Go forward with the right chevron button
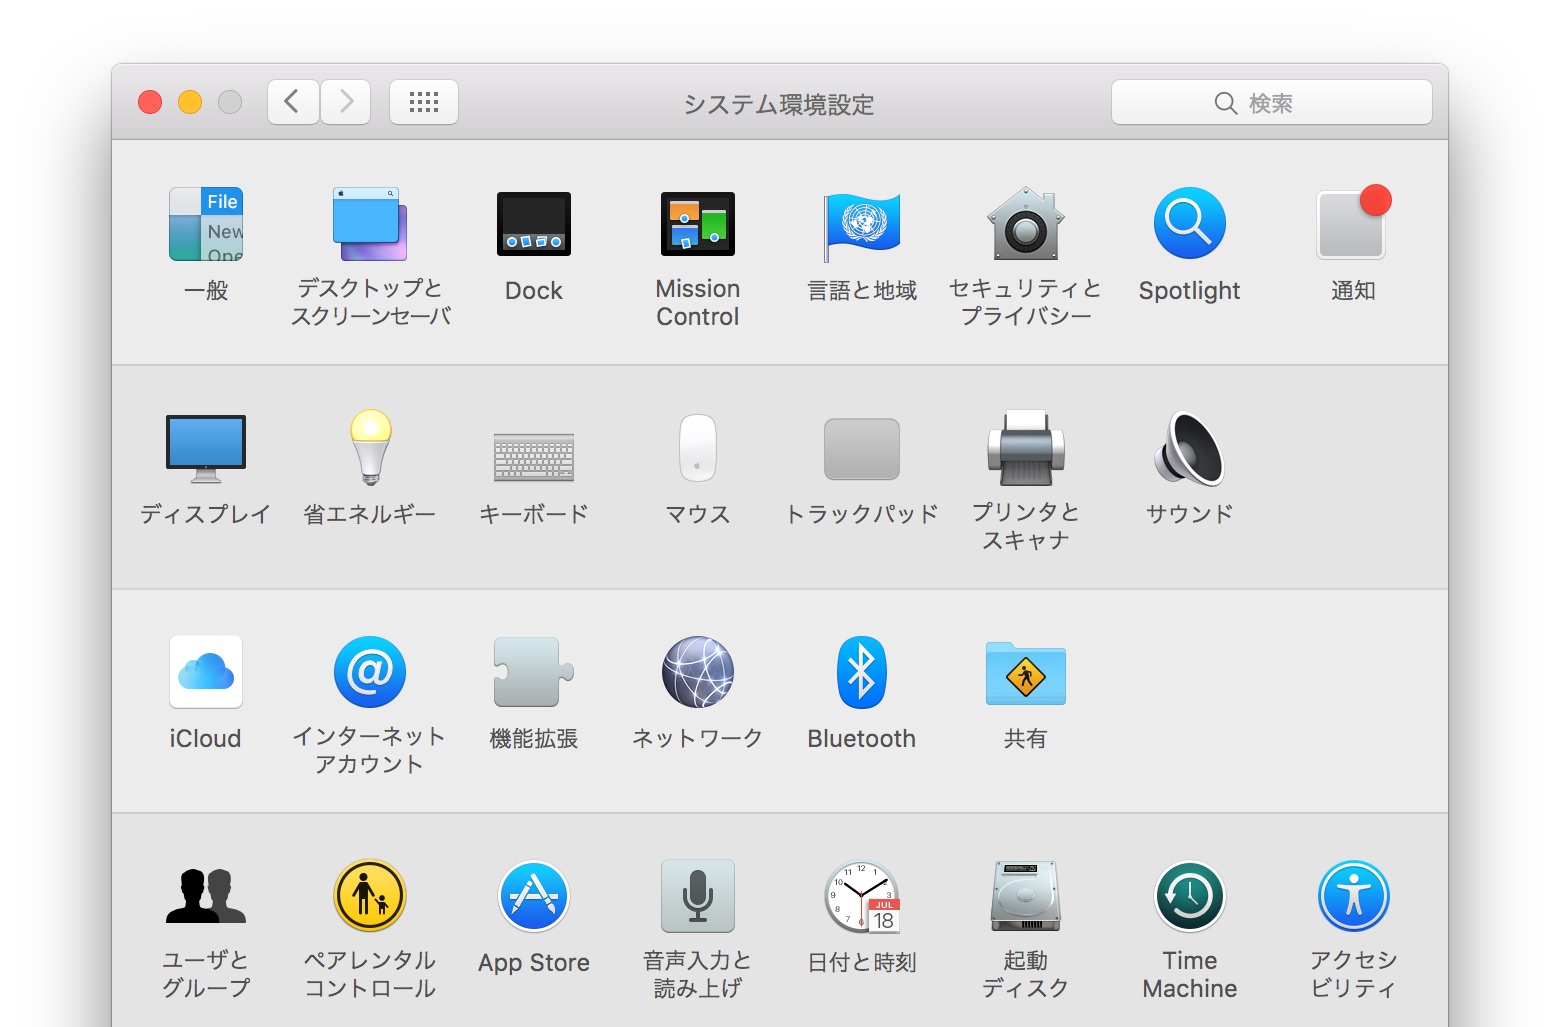 (346, 102)
